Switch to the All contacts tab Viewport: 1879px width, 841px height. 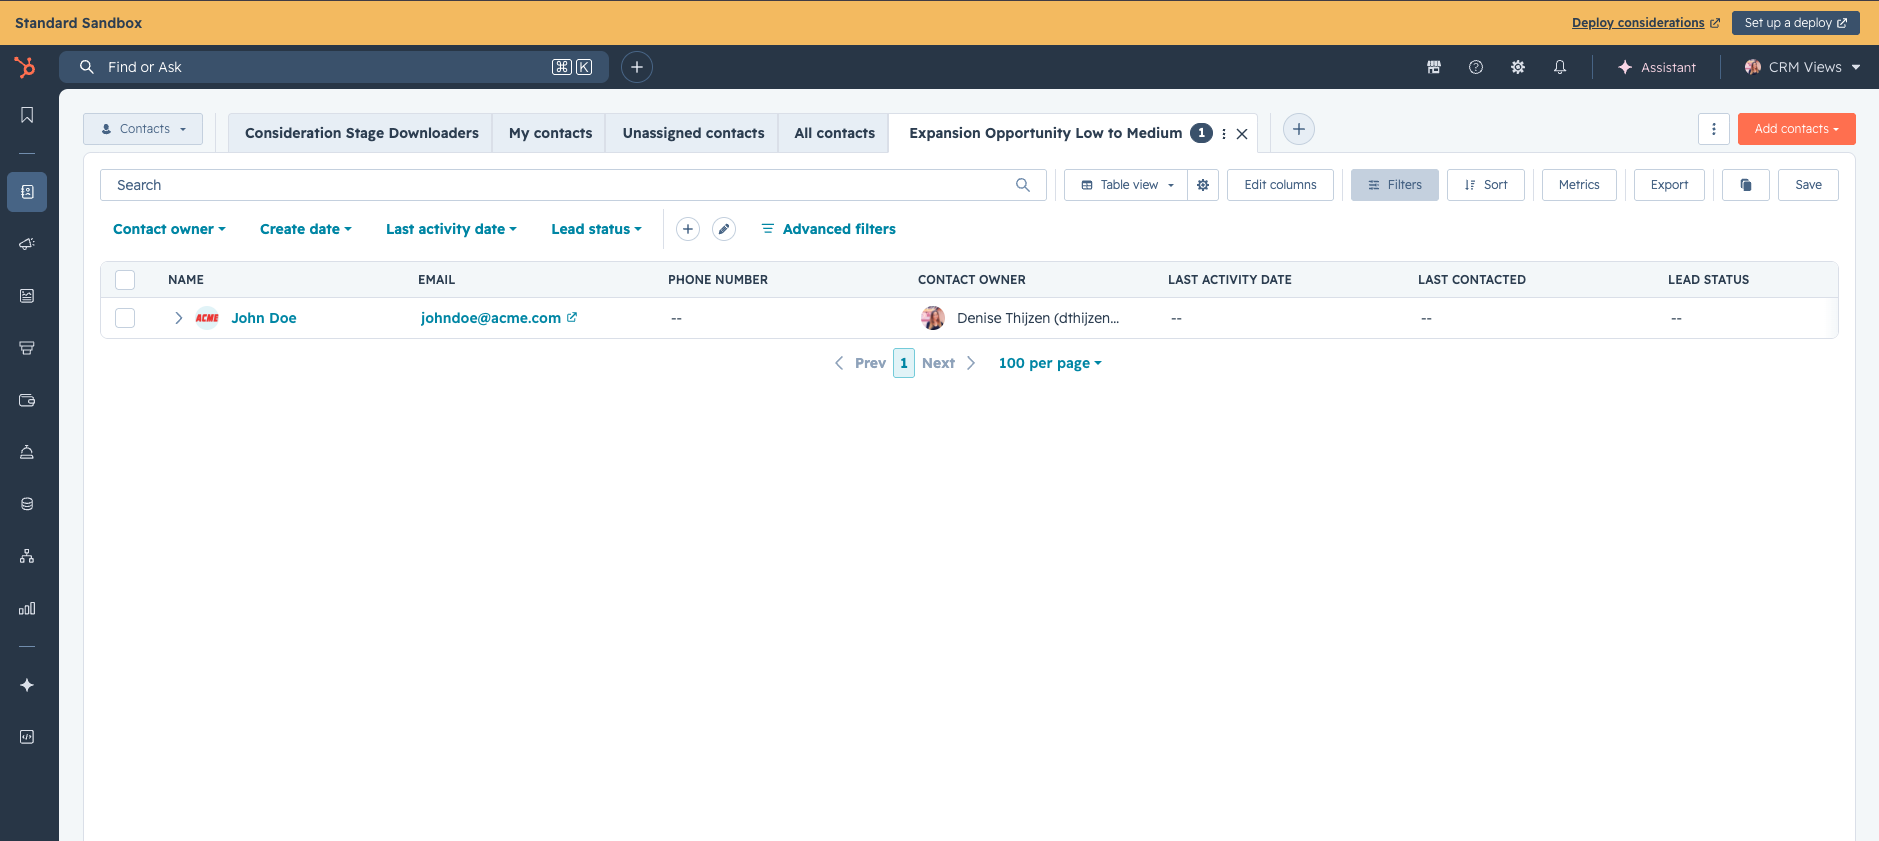point(834,133)
